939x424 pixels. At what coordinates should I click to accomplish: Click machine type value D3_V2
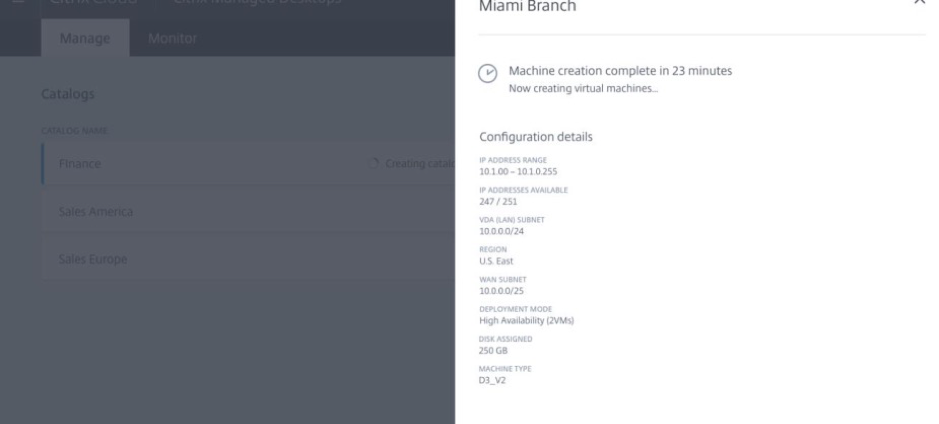492,380
